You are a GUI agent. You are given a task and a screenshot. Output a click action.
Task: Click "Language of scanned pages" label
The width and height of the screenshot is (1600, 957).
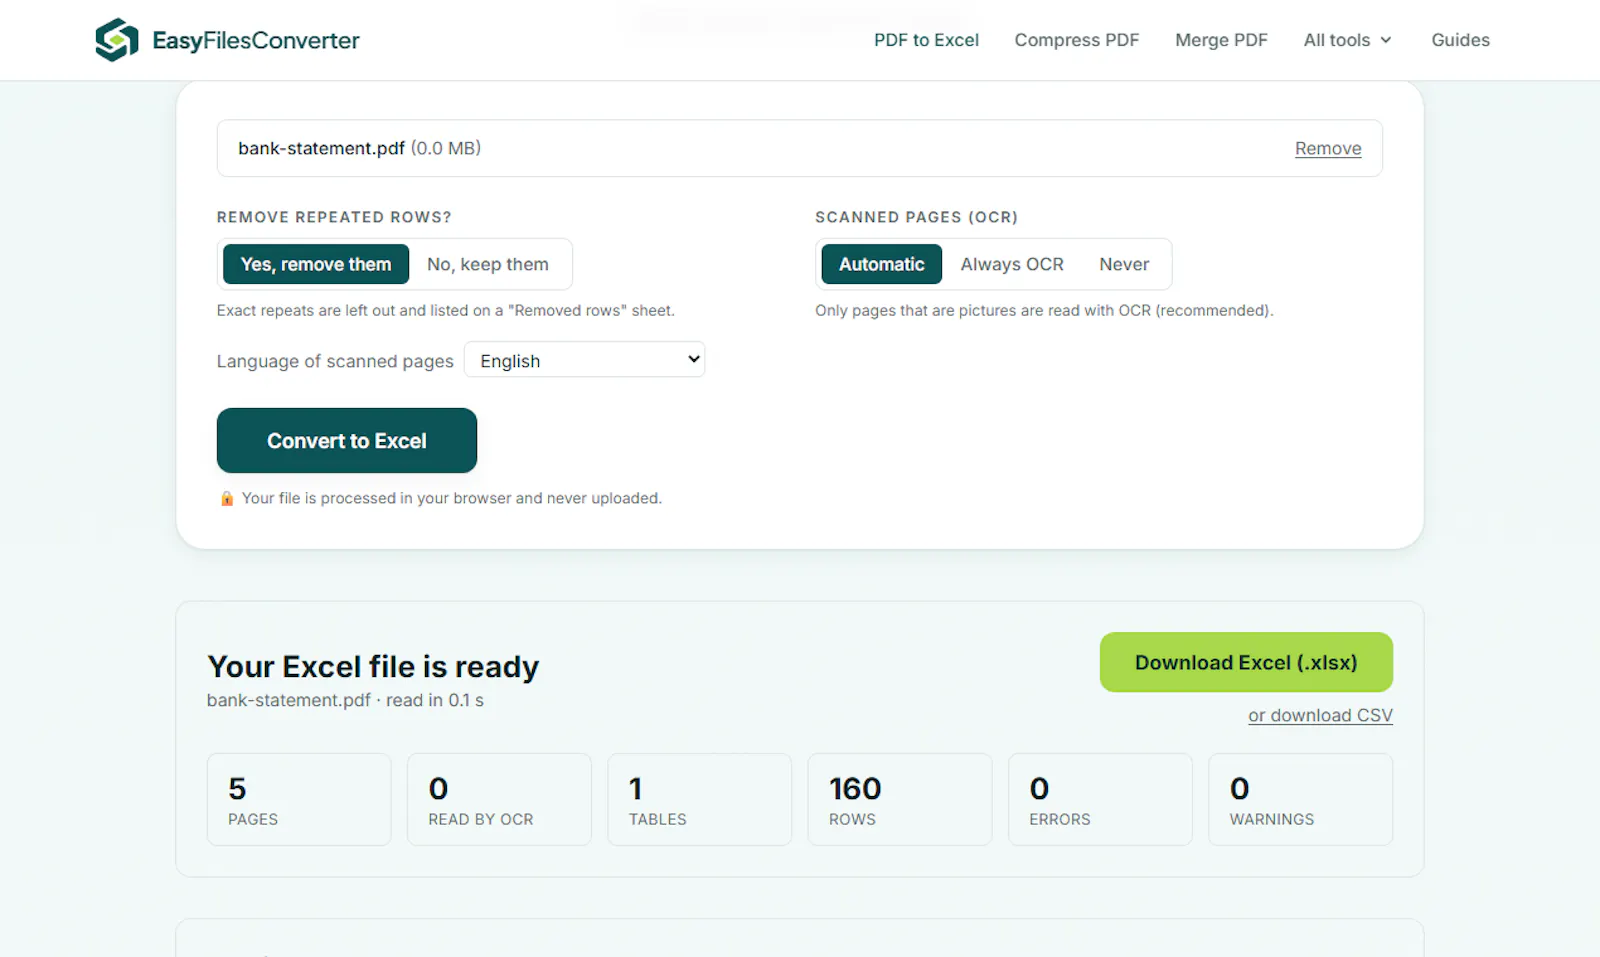335,361
